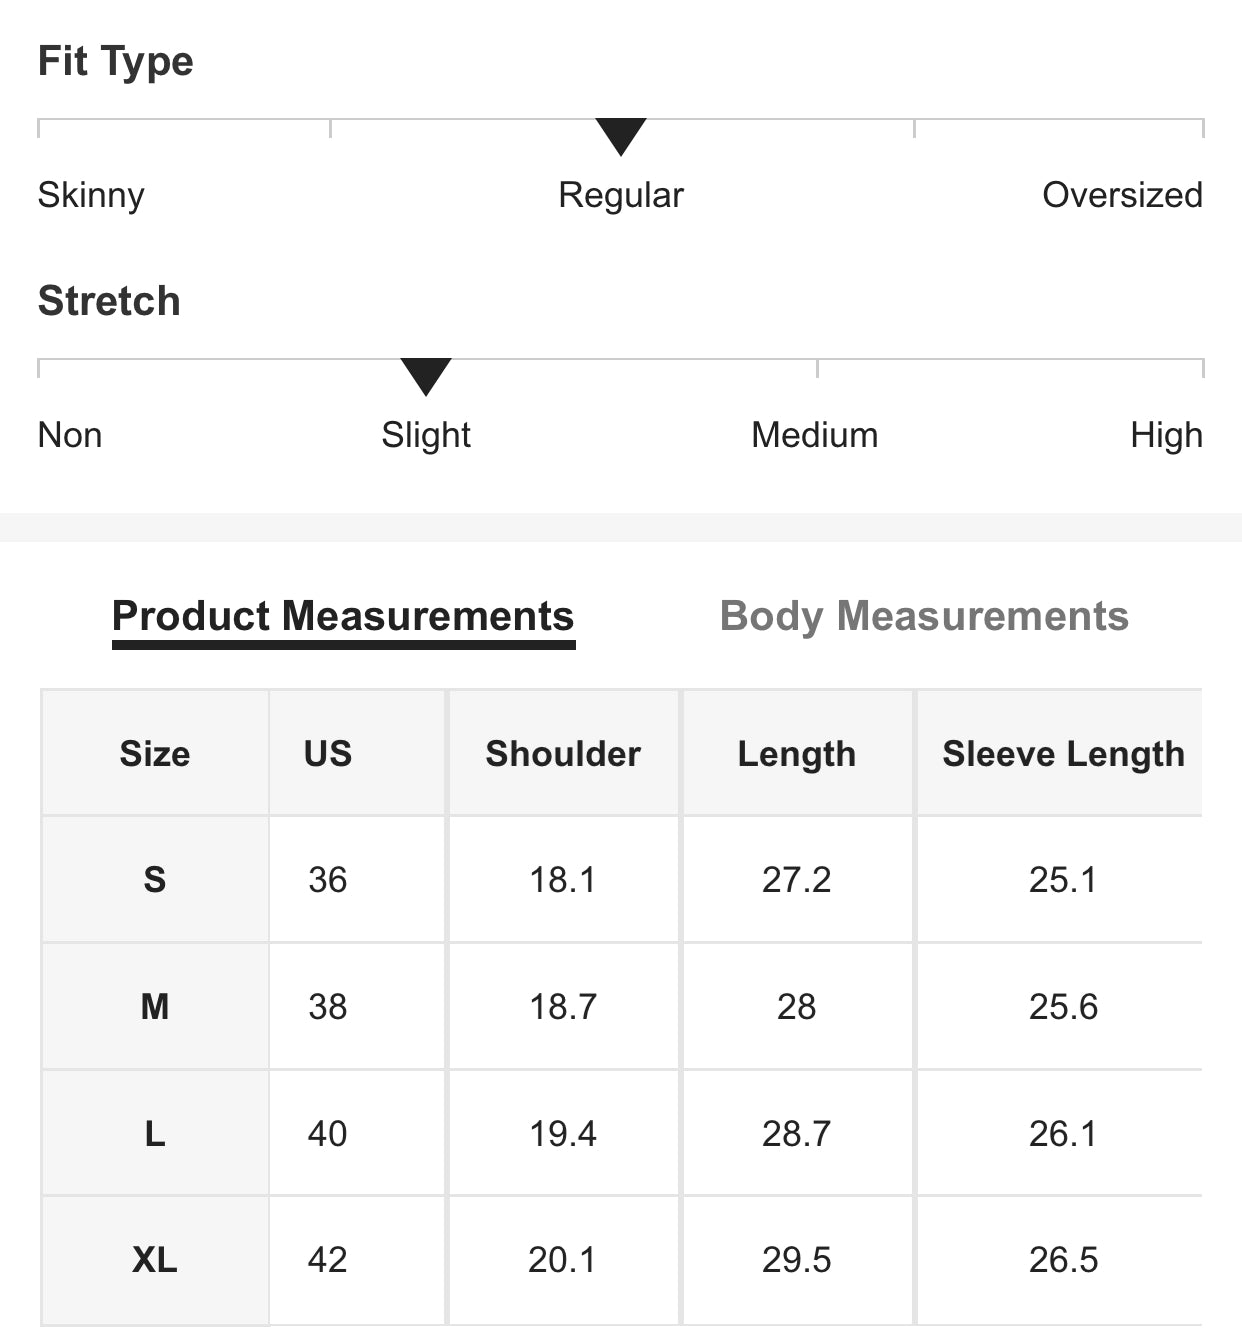The width and height of the screenshot is (1242, 1329).
Task: Select the L size row cell
Action: (x=155, y=1133)
